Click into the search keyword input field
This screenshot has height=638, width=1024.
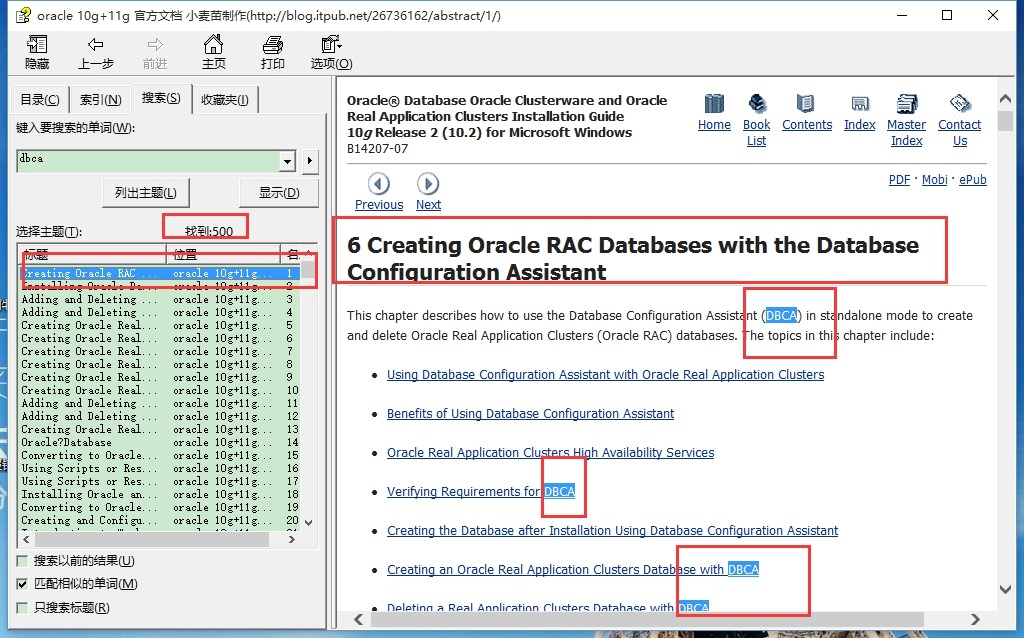(x=149, y=161)
